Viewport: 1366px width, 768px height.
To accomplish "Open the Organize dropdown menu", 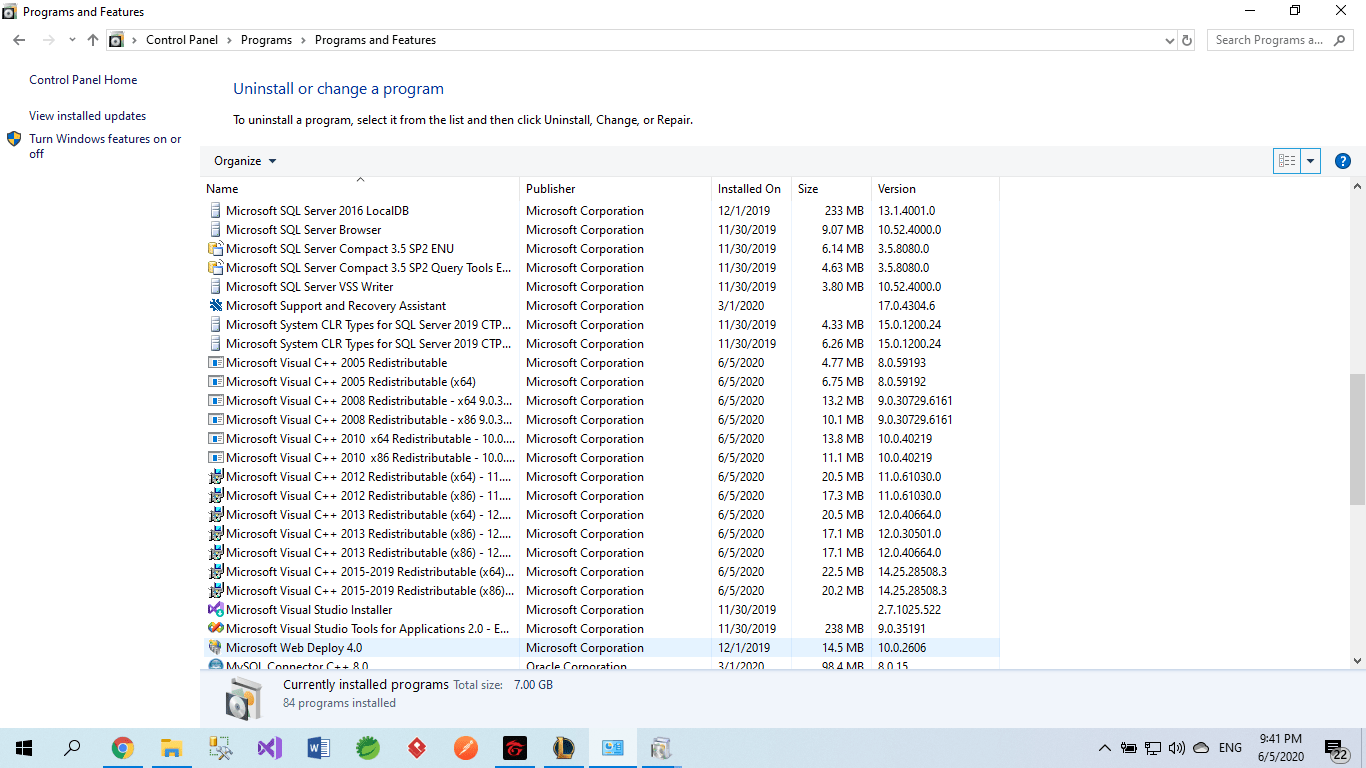I will tap(245, 161).
